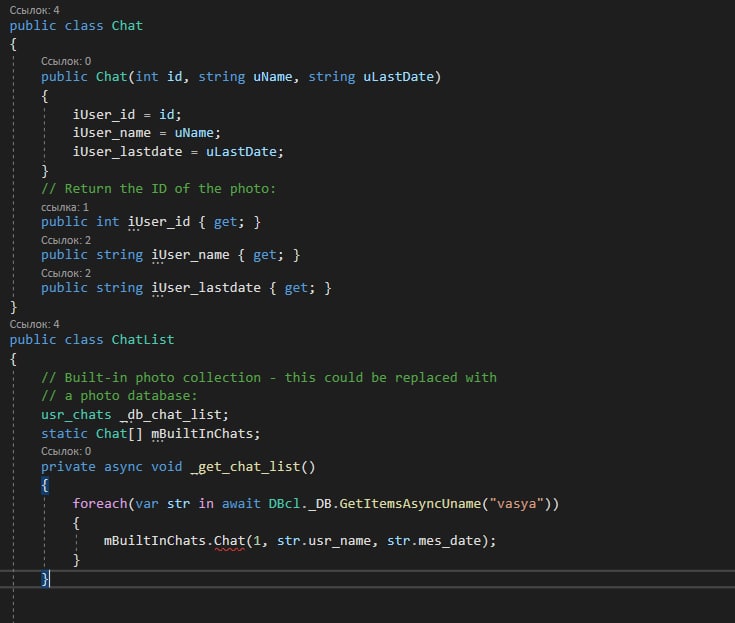Viewport: 735px width, 623px height.
Task: Click mes_date in 'str.mes_date'
Action: [449, 541]
